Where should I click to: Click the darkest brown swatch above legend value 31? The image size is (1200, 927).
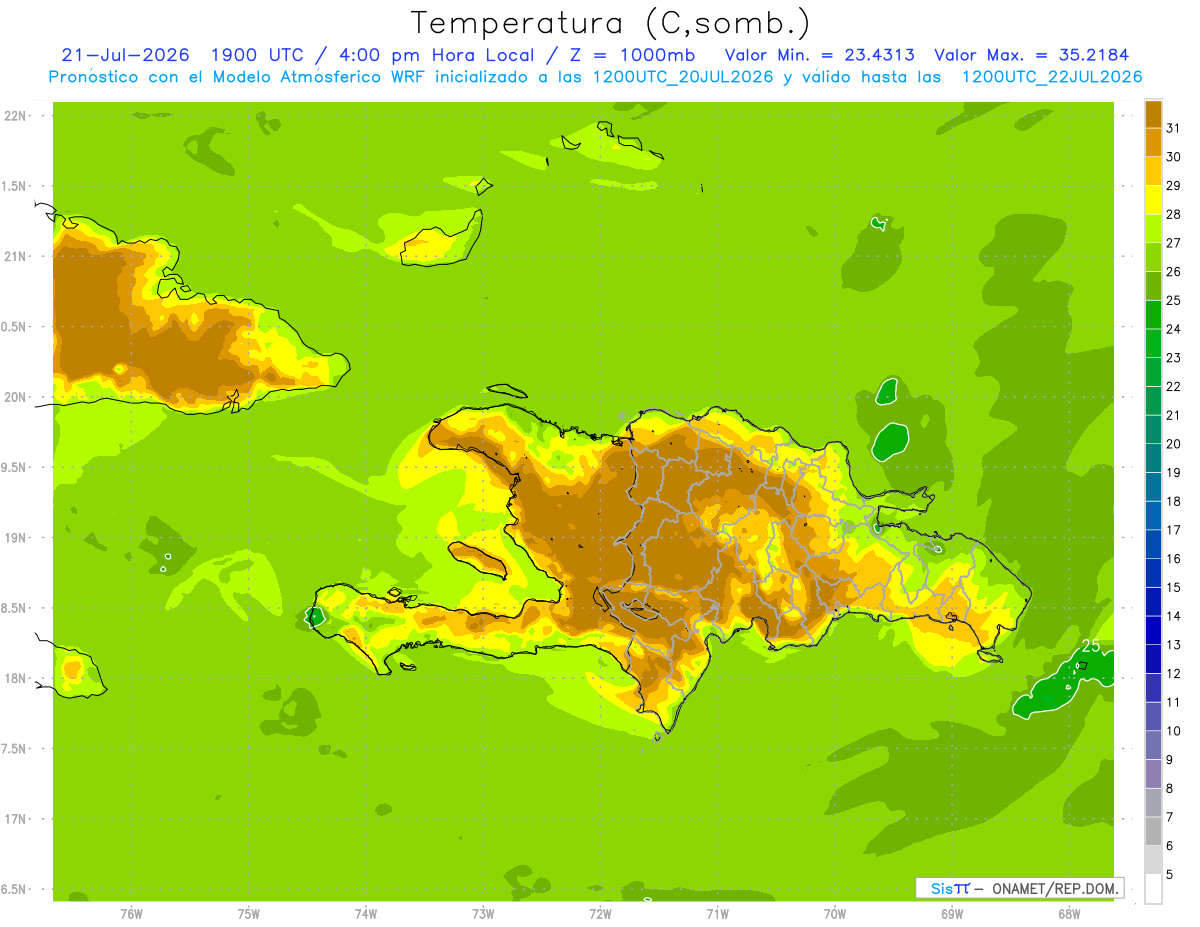1153,114
